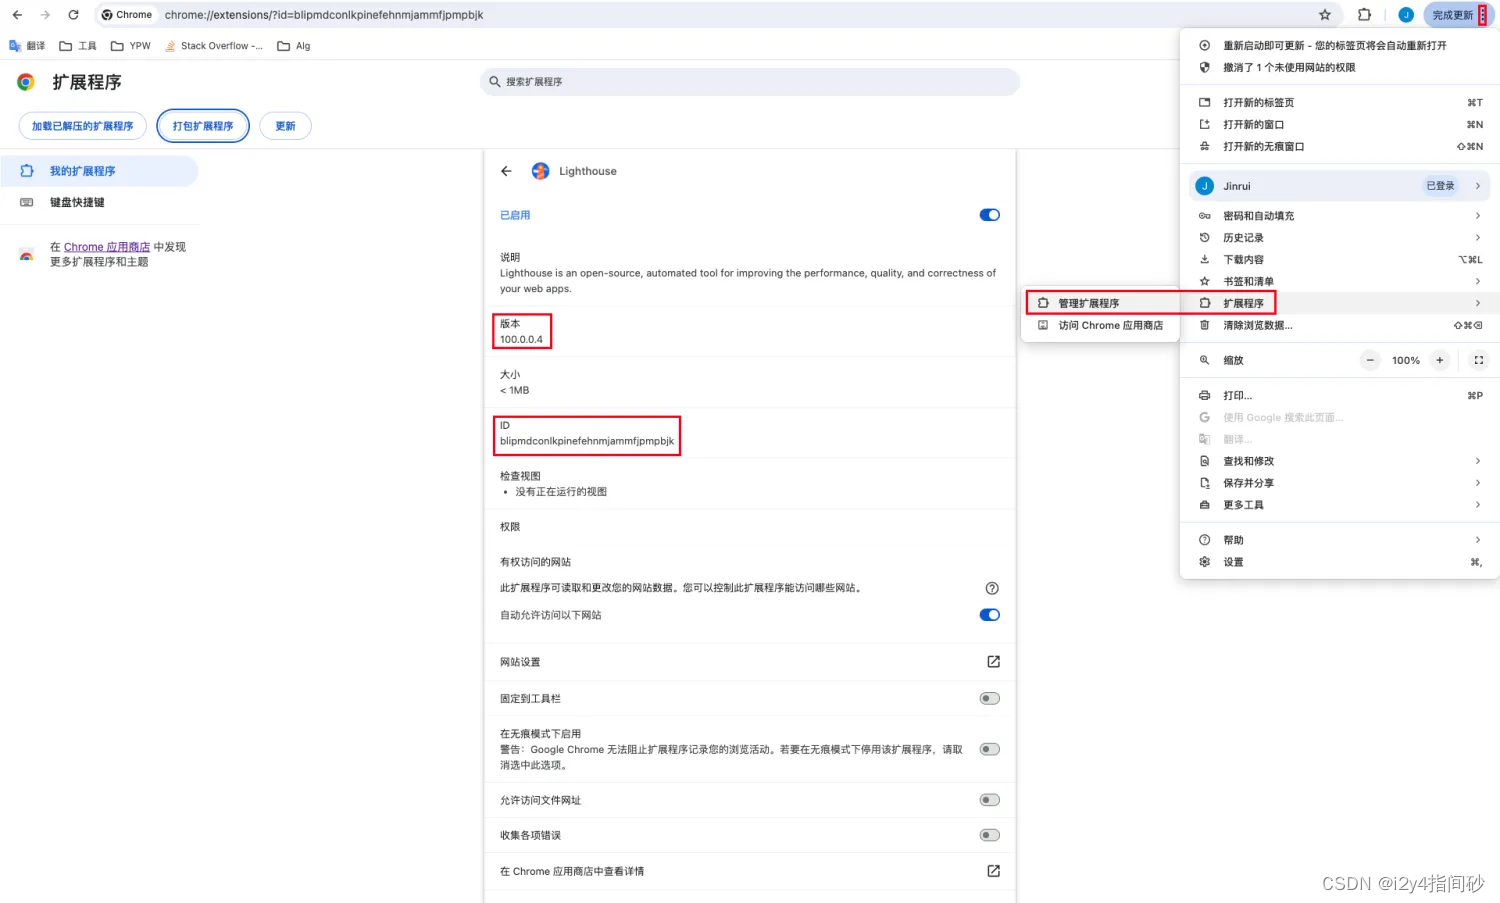The height and width of the screenshot is (903, 1500).
Task: Click the version number 100.0.0.4
Action: pos(521,340)
